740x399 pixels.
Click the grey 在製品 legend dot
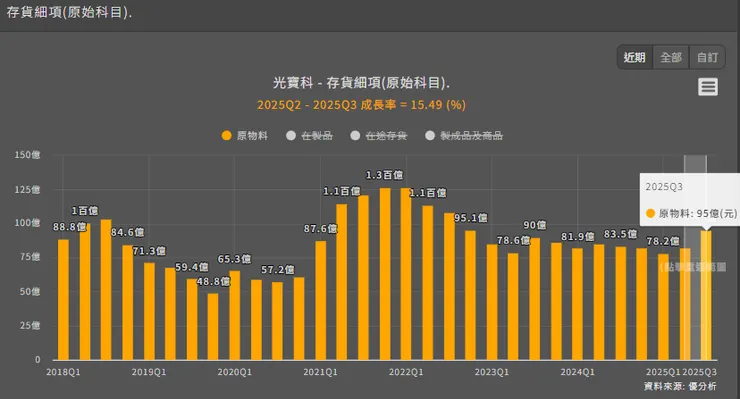pyautogui.click(x=291, y=136)
